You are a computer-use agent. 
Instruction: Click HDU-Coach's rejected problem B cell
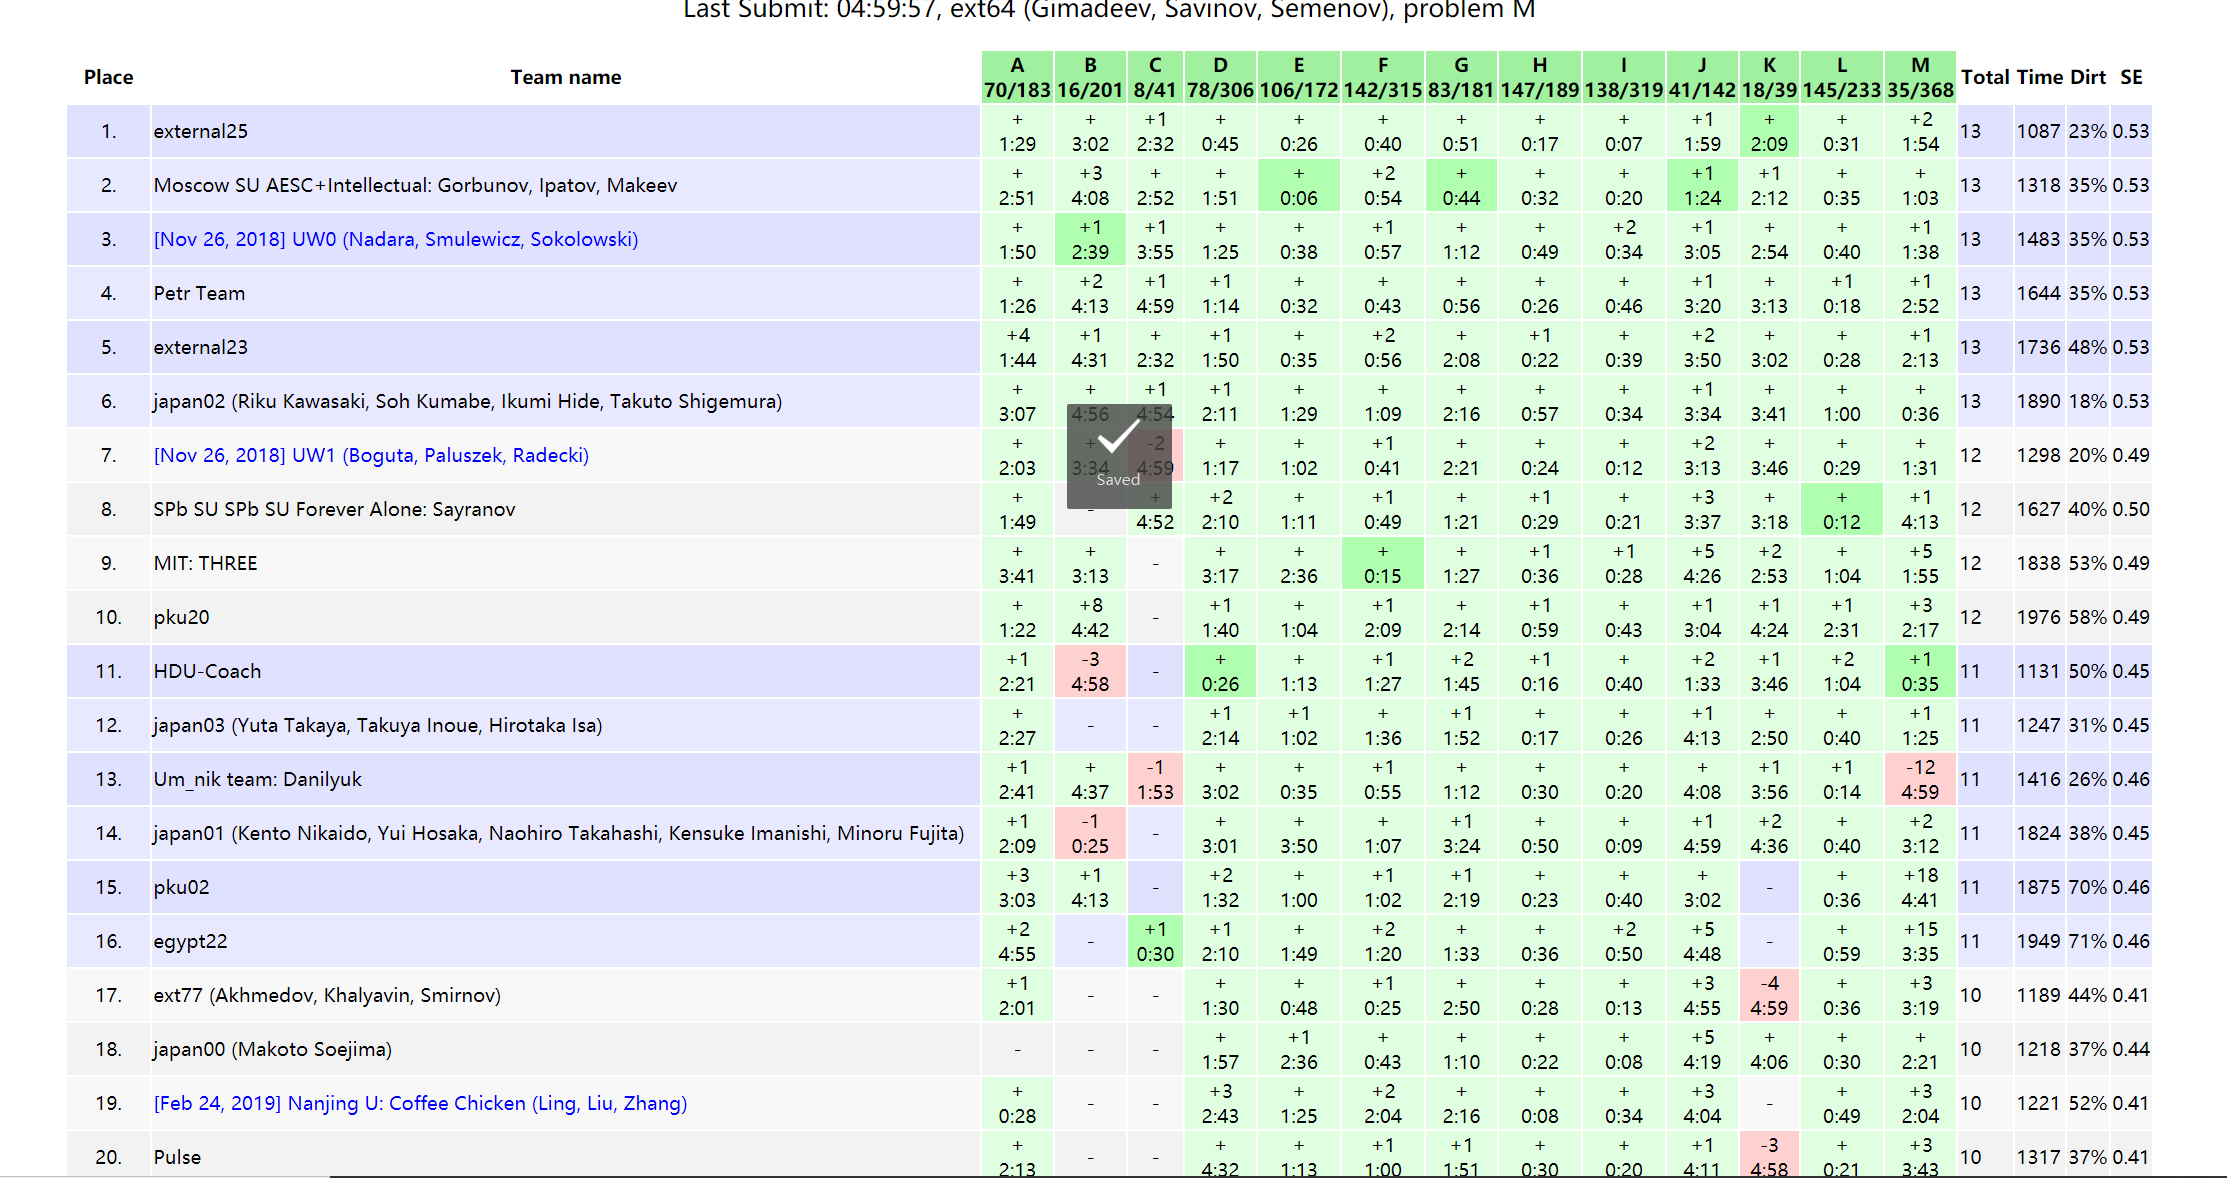[x=1090, y=671]
